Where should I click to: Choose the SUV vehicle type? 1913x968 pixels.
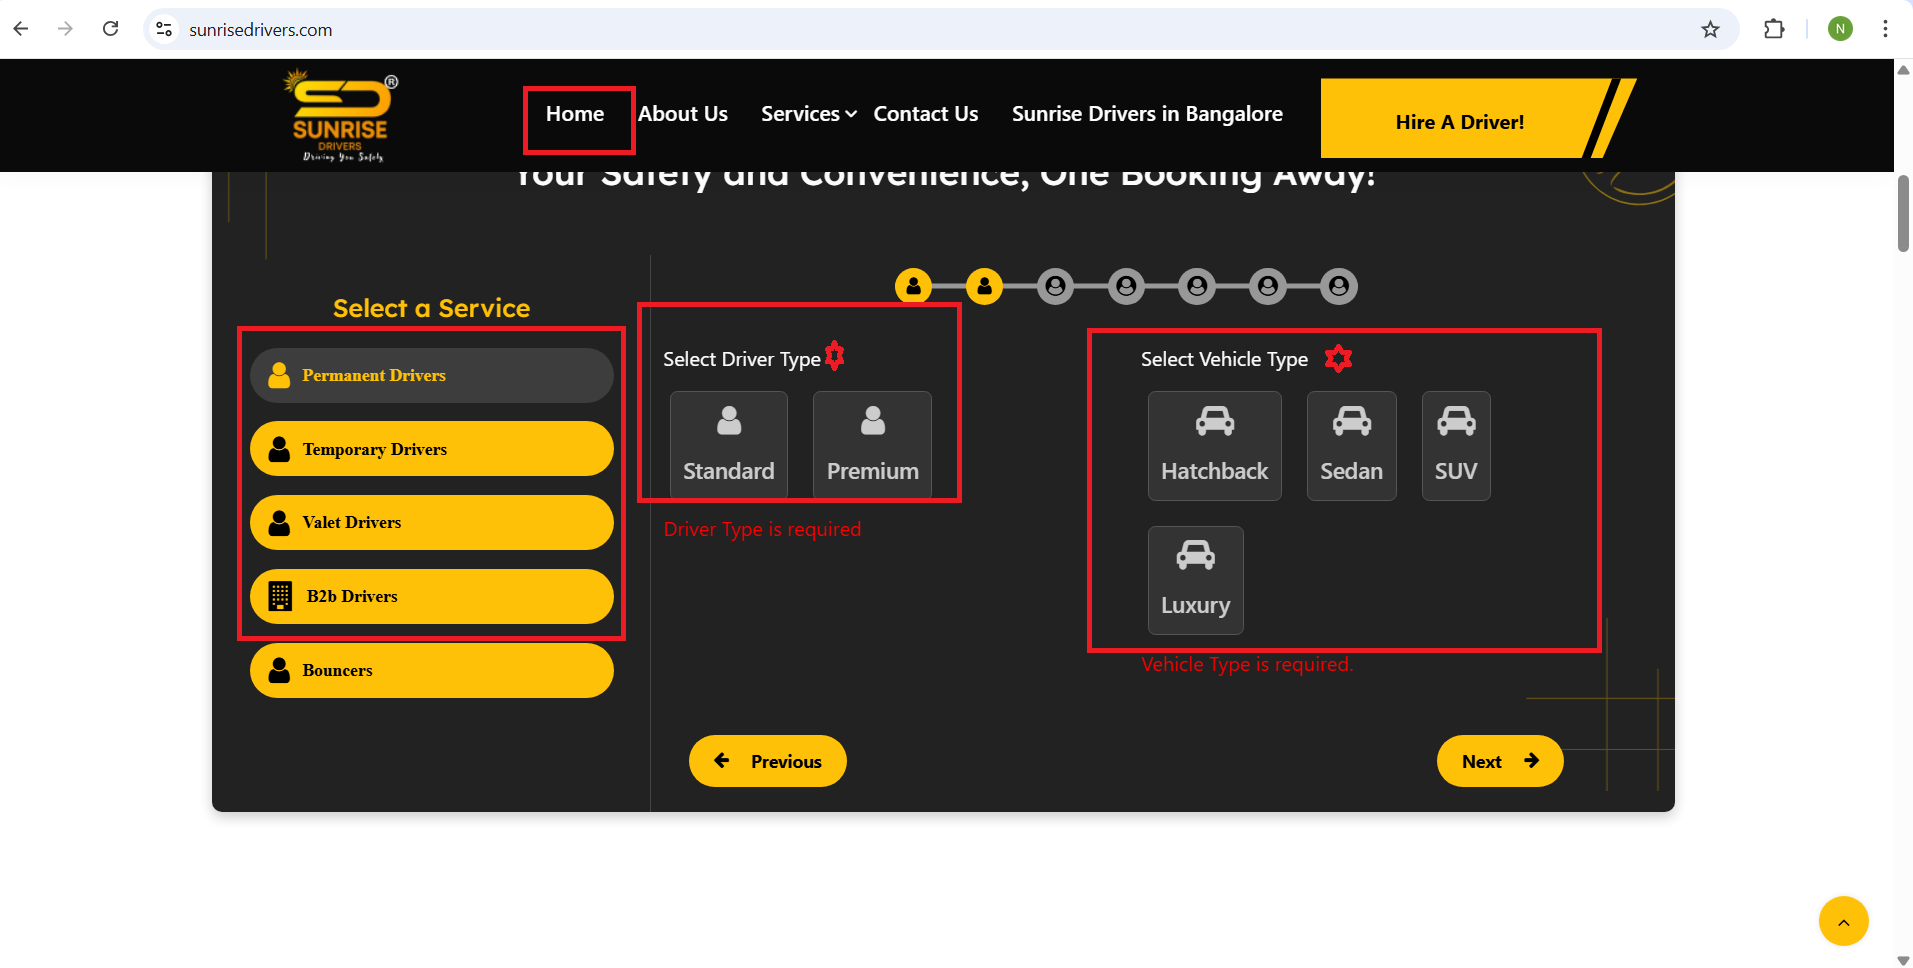pyautogui.click(x=1456, y=446)
